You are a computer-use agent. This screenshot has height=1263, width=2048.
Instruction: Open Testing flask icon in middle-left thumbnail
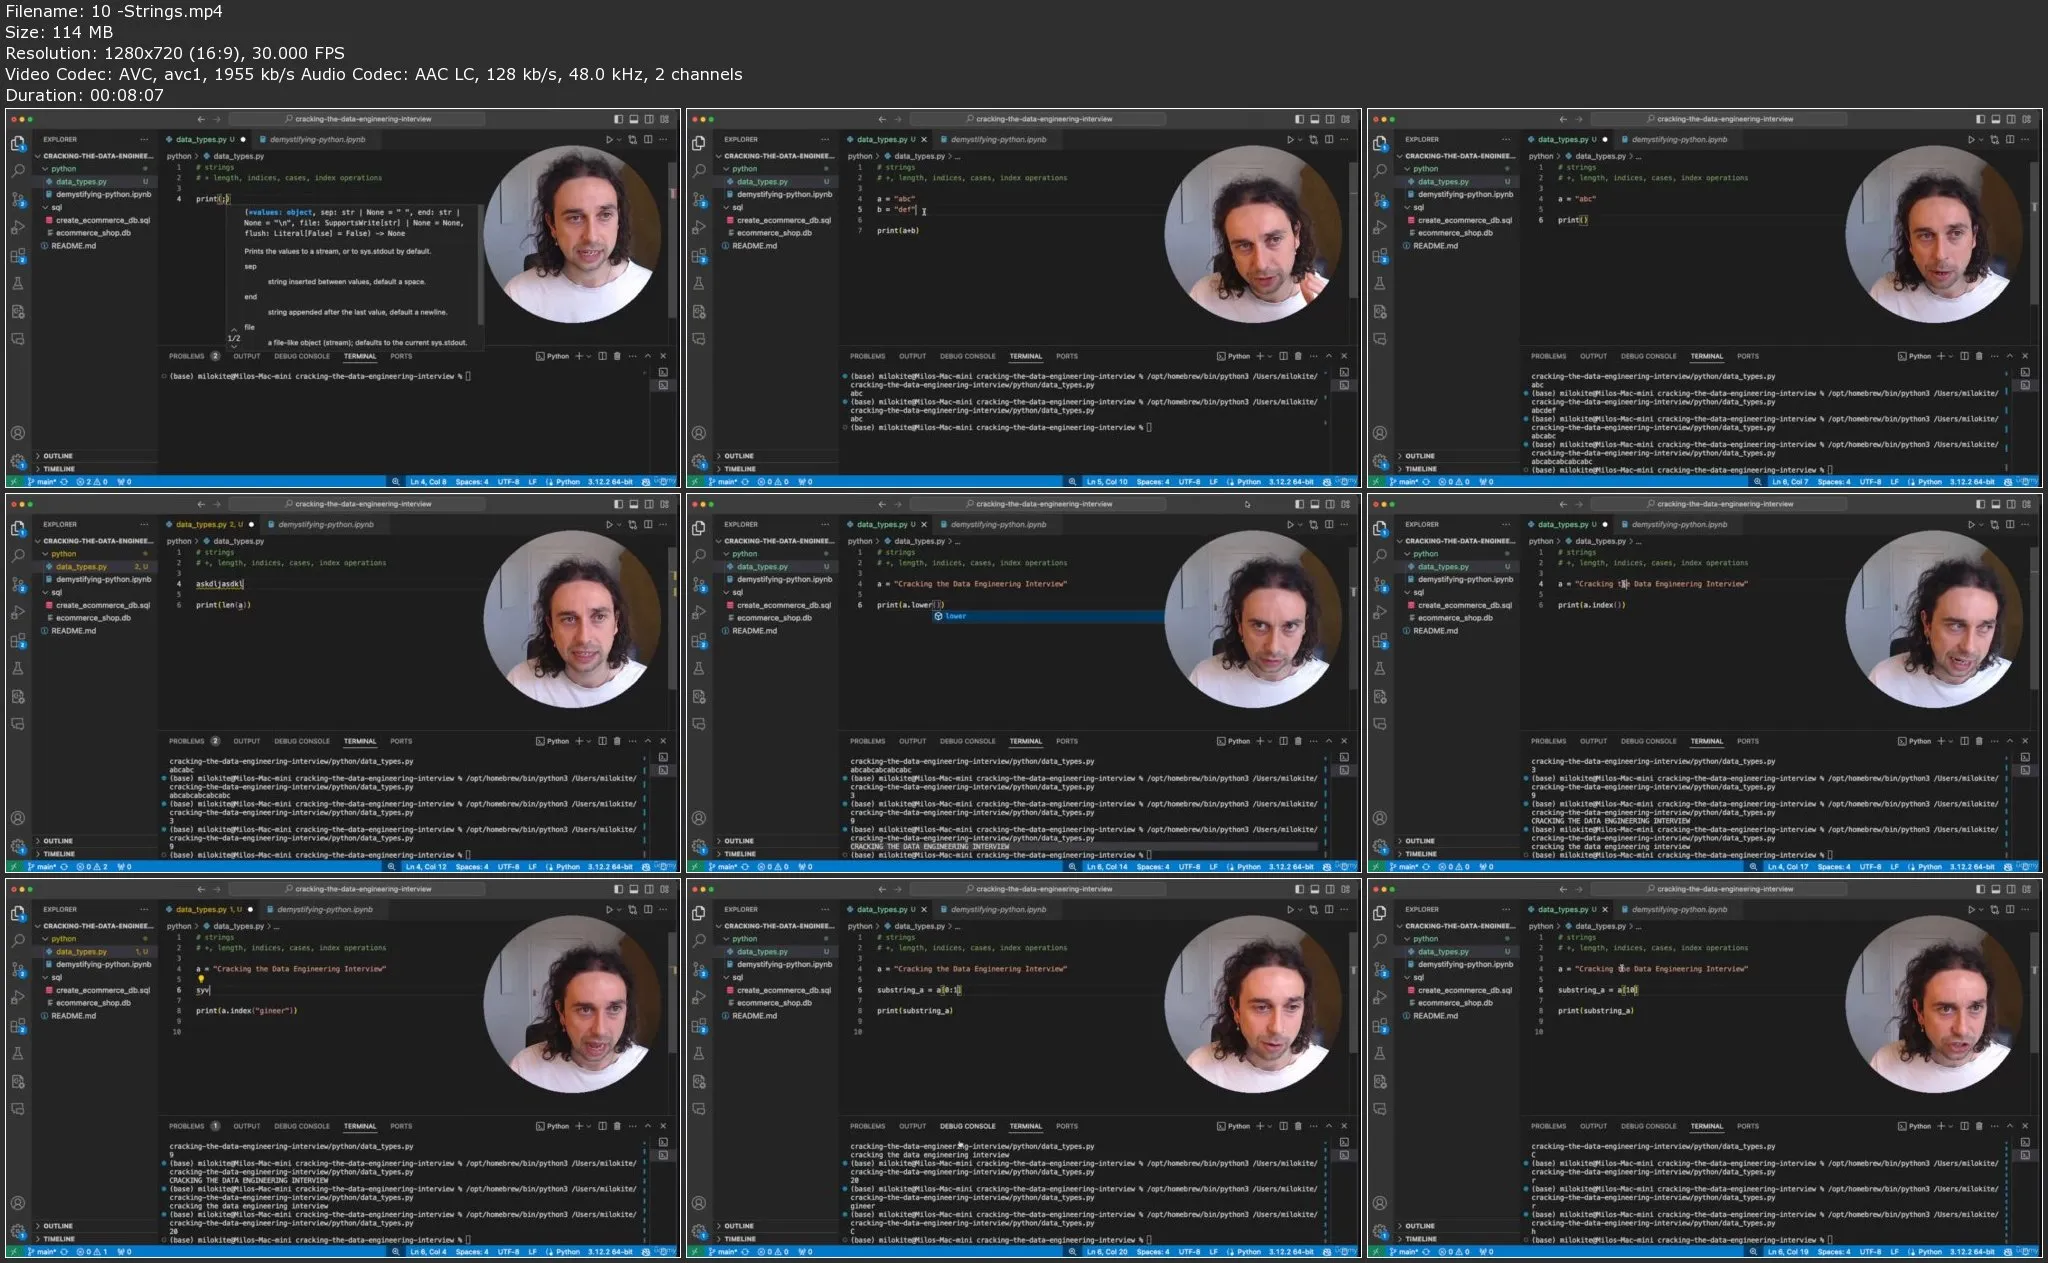[18, 668]
